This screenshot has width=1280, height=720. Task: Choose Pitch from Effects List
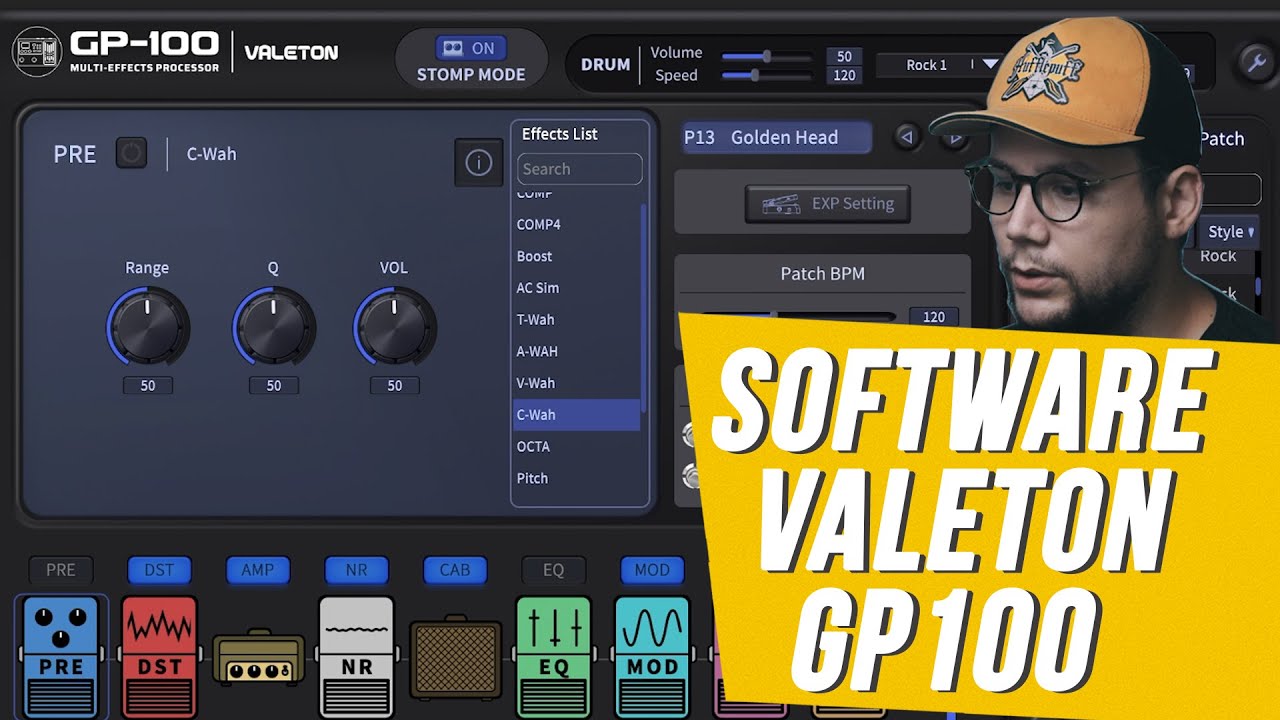[576, 478]
